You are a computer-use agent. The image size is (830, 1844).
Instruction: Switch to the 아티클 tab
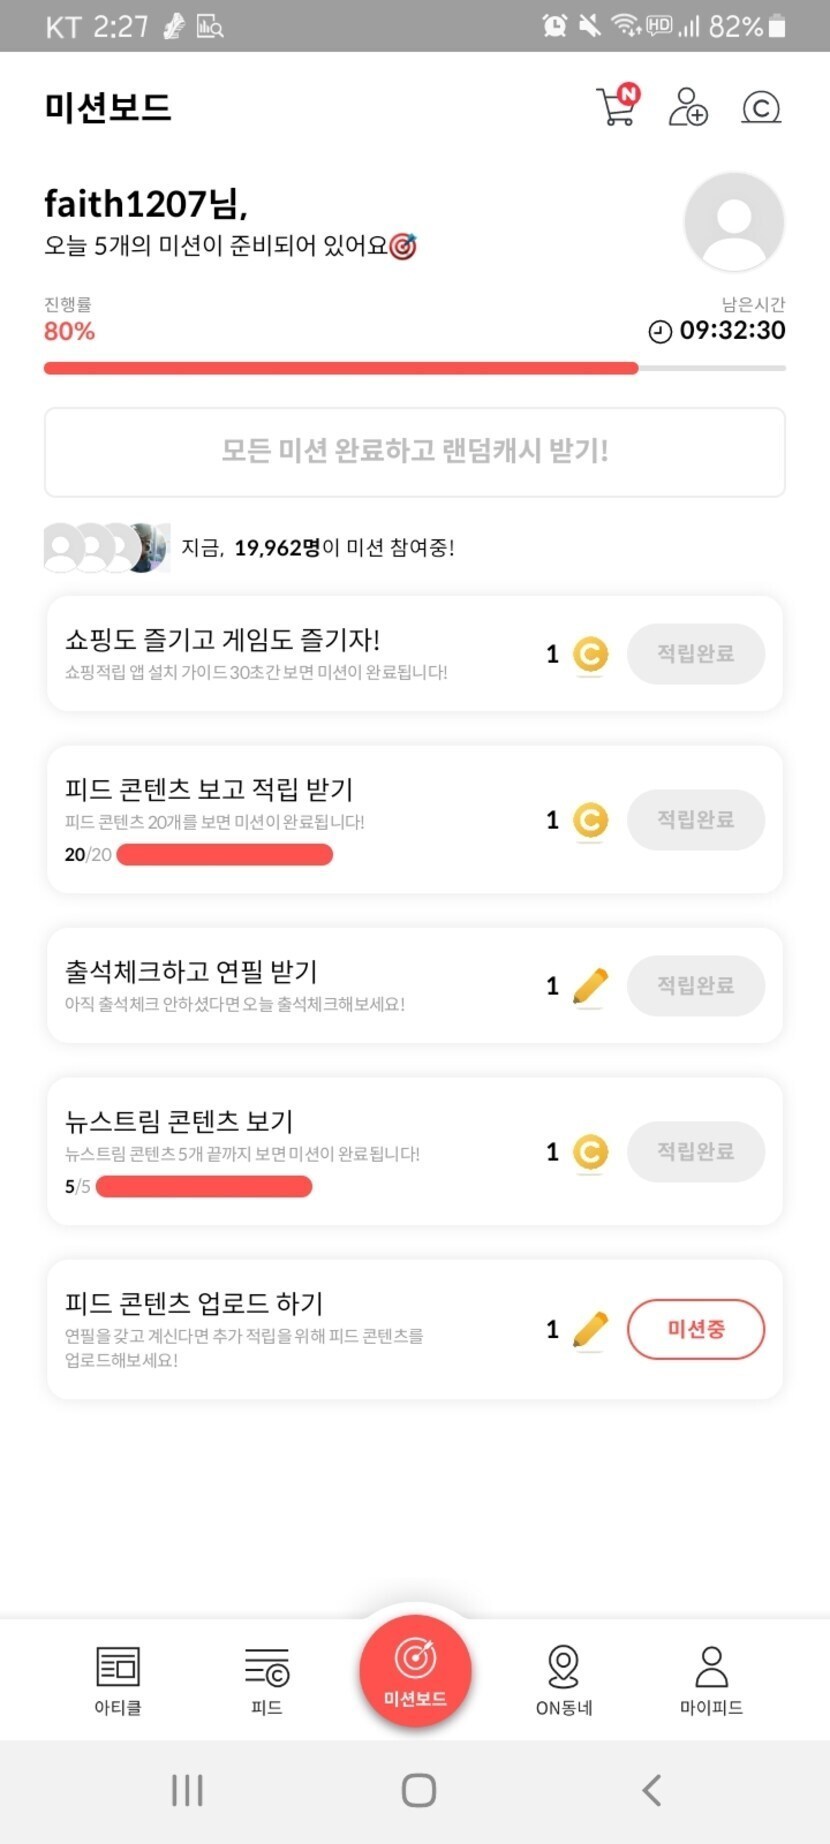click(118, 1680)
